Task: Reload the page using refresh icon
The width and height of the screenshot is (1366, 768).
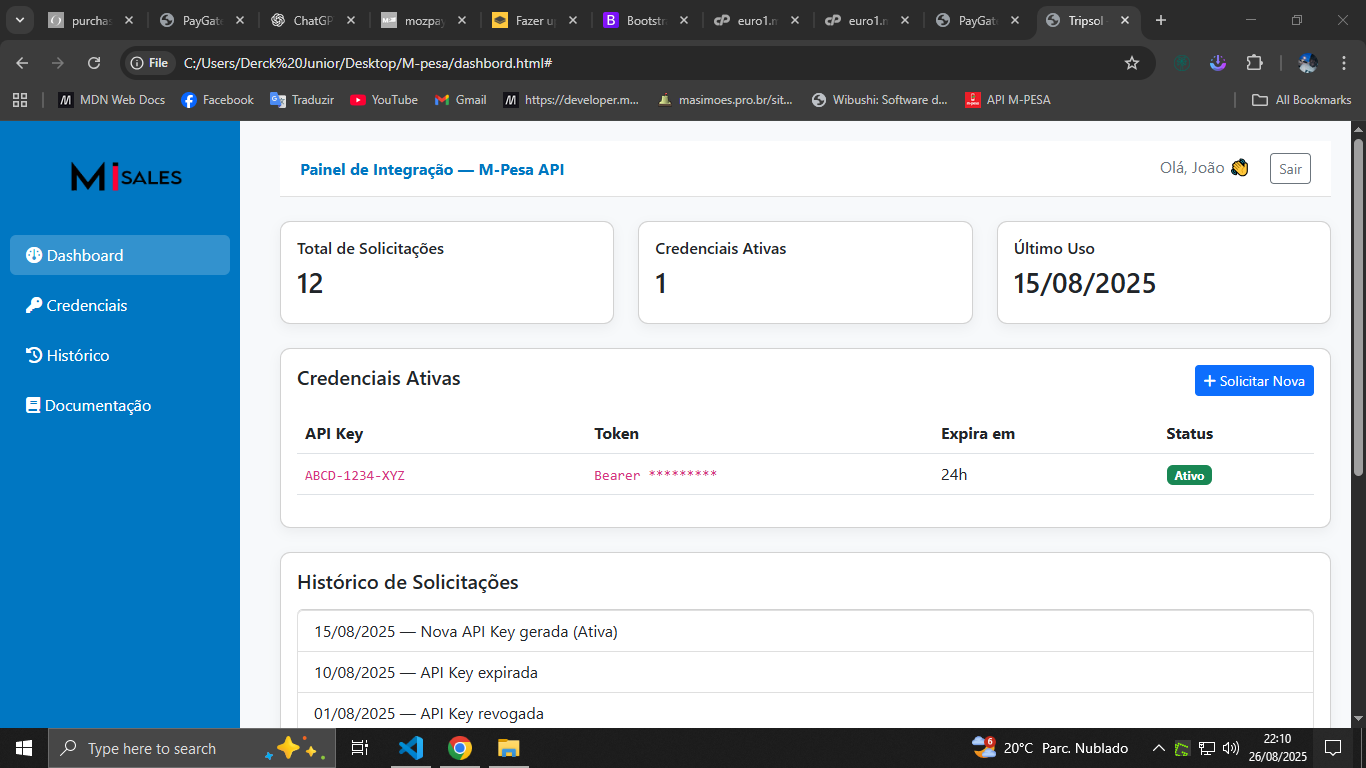Action: click(94, 63)
